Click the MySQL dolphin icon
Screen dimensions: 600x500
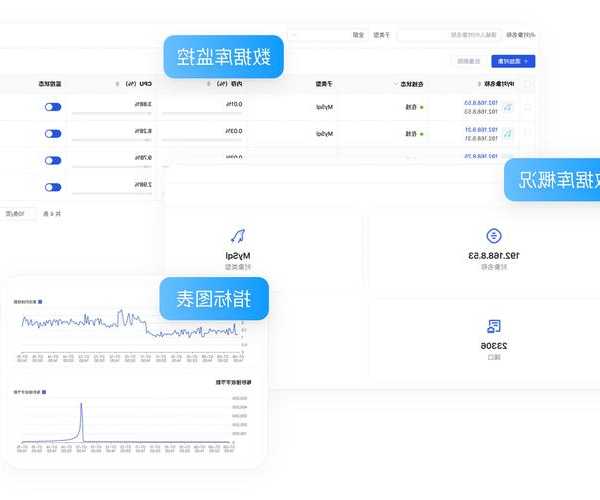click(x=239, y=236)
